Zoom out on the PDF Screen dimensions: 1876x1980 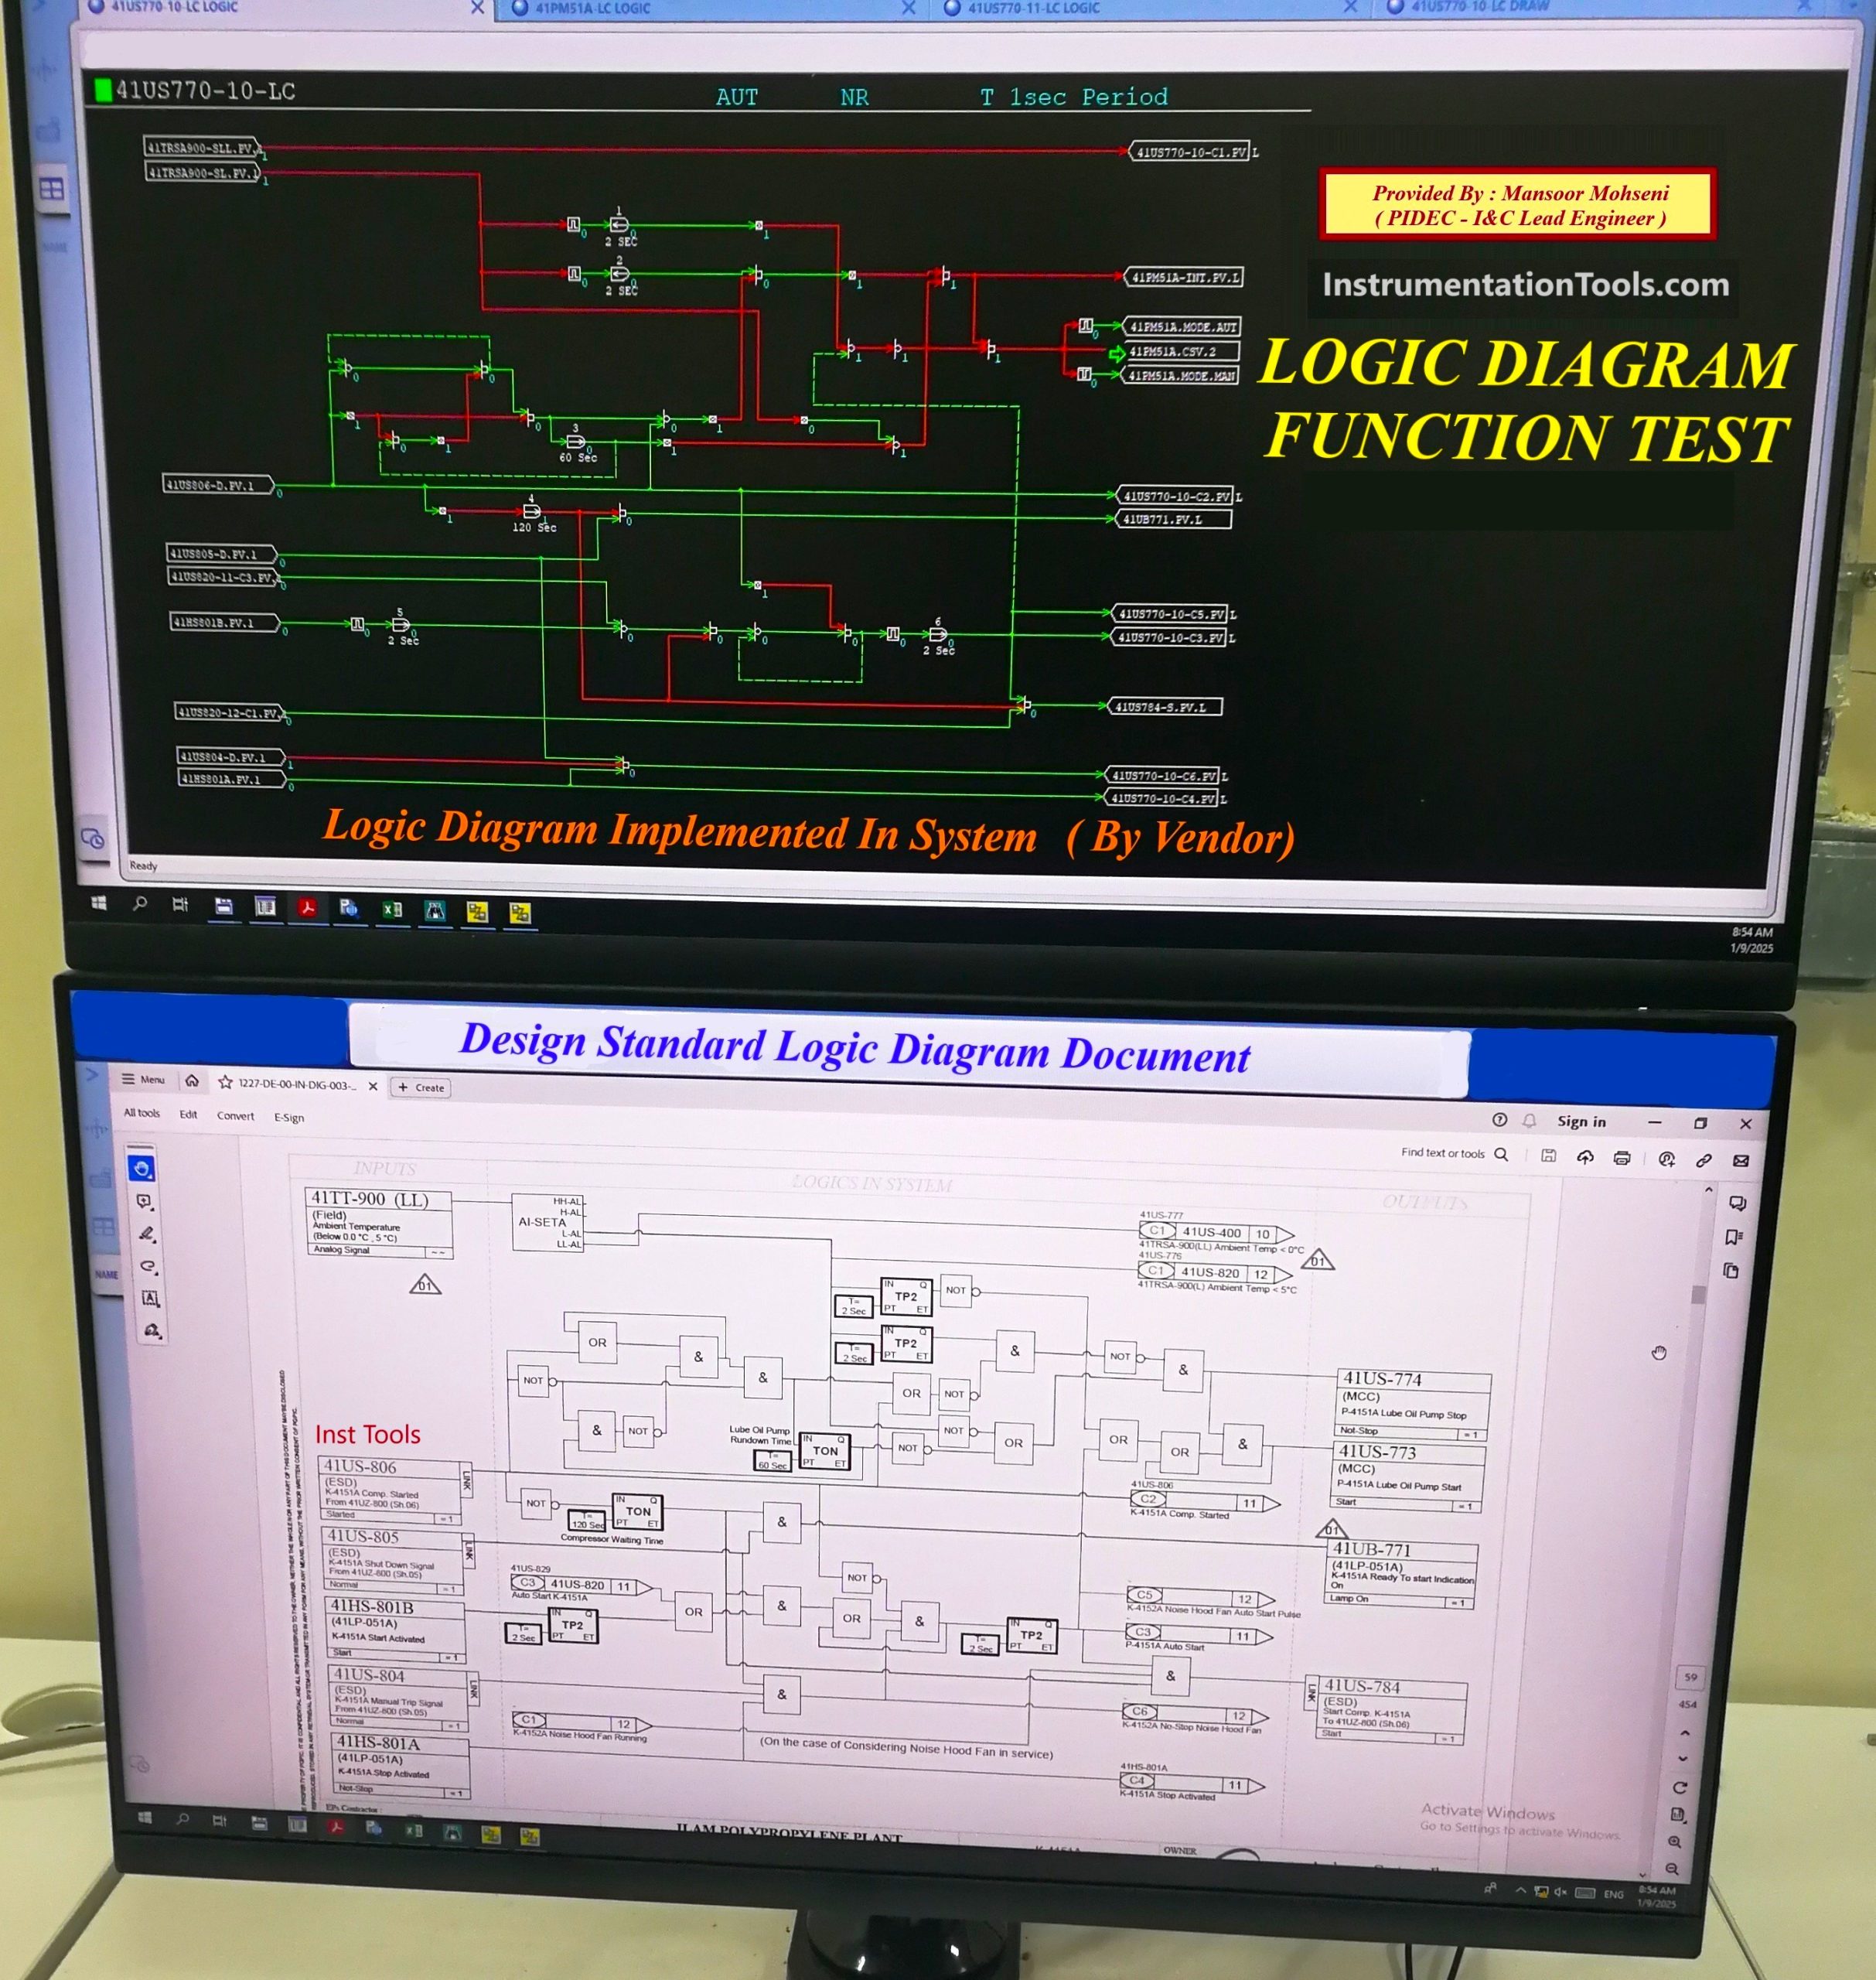coord(1672,1869)
